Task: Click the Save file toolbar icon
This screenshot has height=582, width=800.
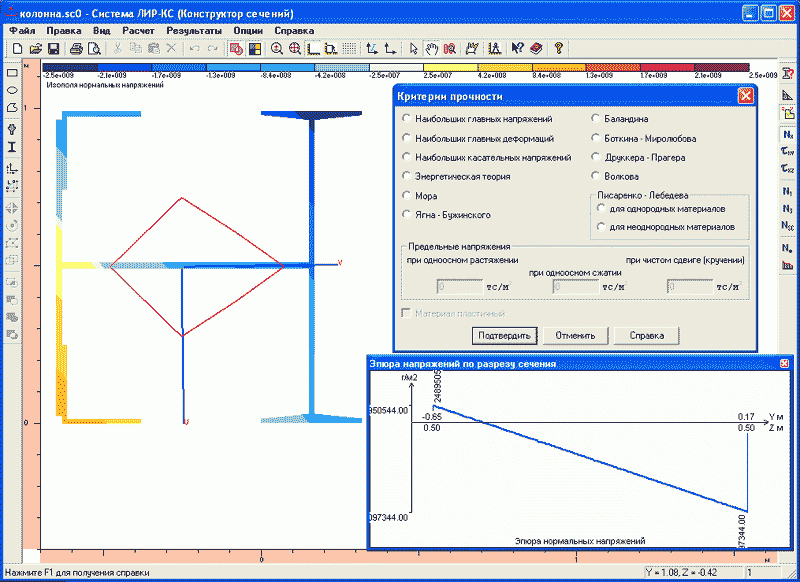Action: 54,48
